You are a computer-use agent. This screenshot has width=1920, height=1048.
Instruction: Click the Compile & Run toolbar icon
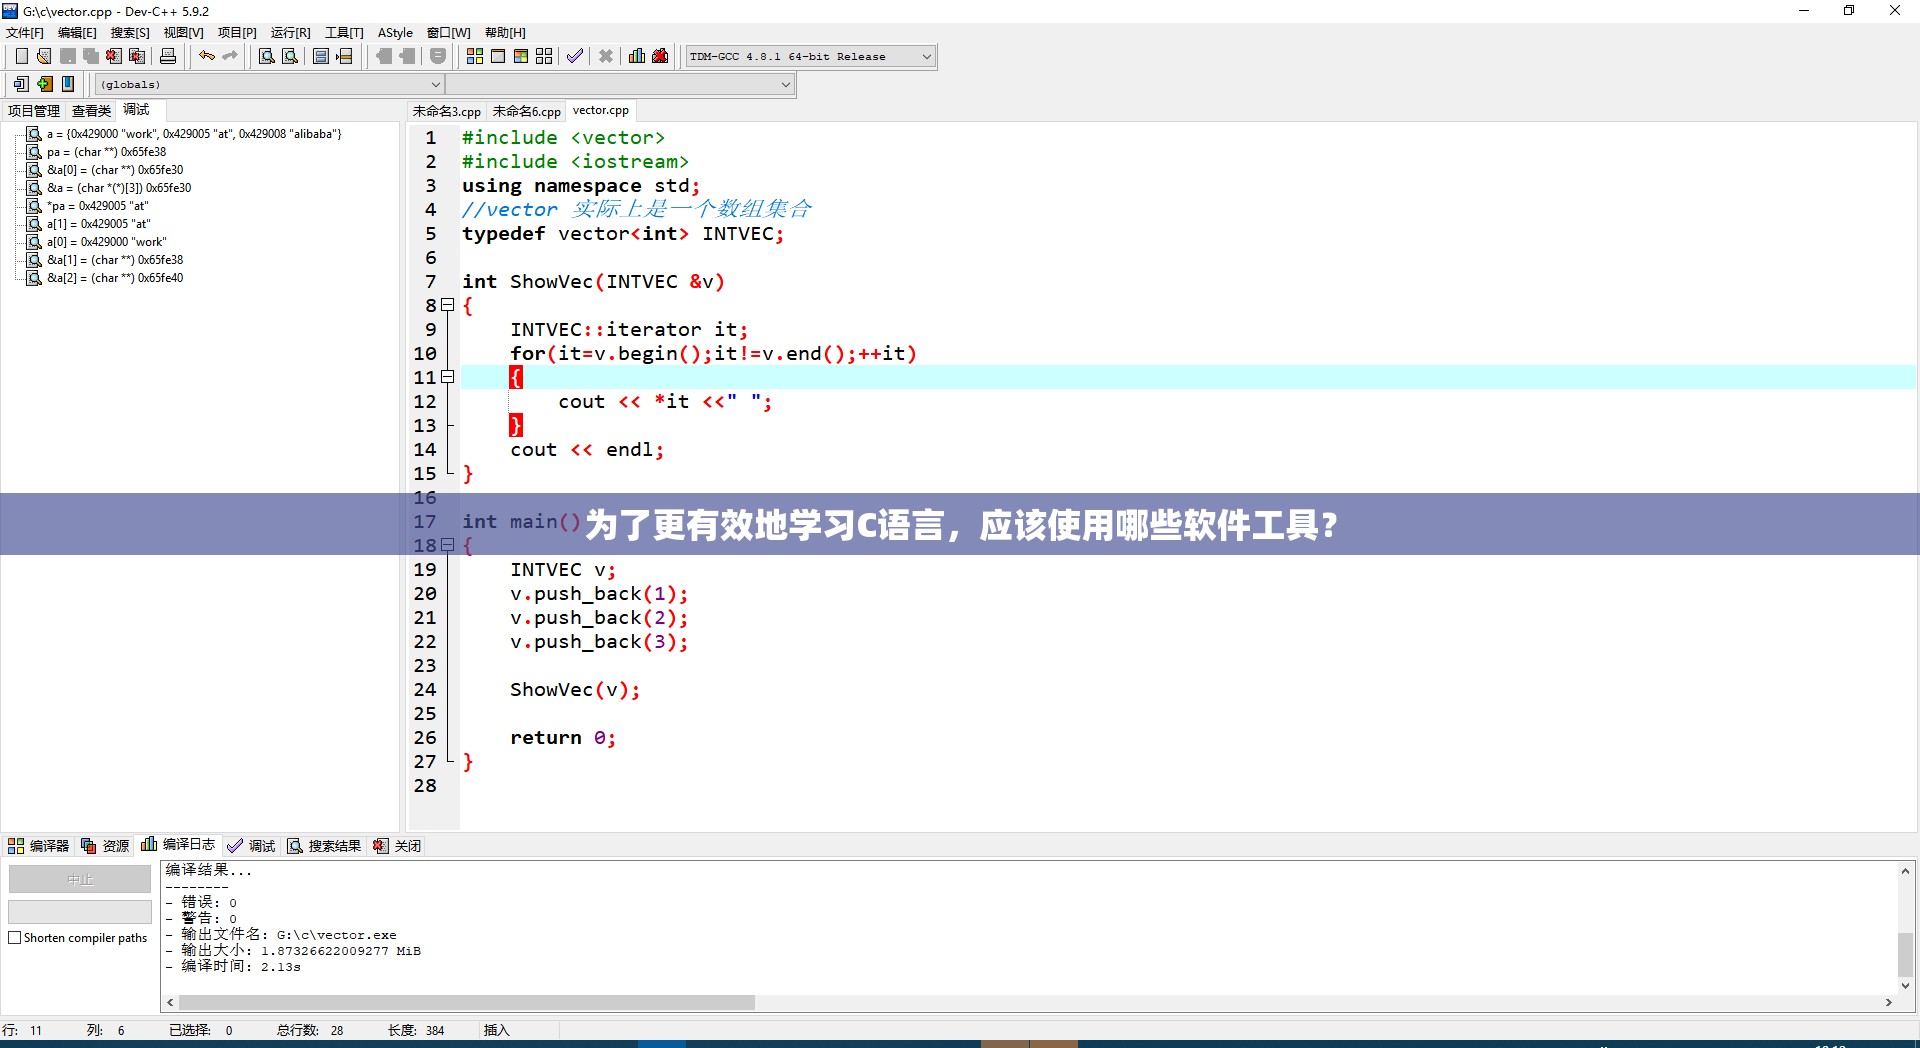click(521, 57)
